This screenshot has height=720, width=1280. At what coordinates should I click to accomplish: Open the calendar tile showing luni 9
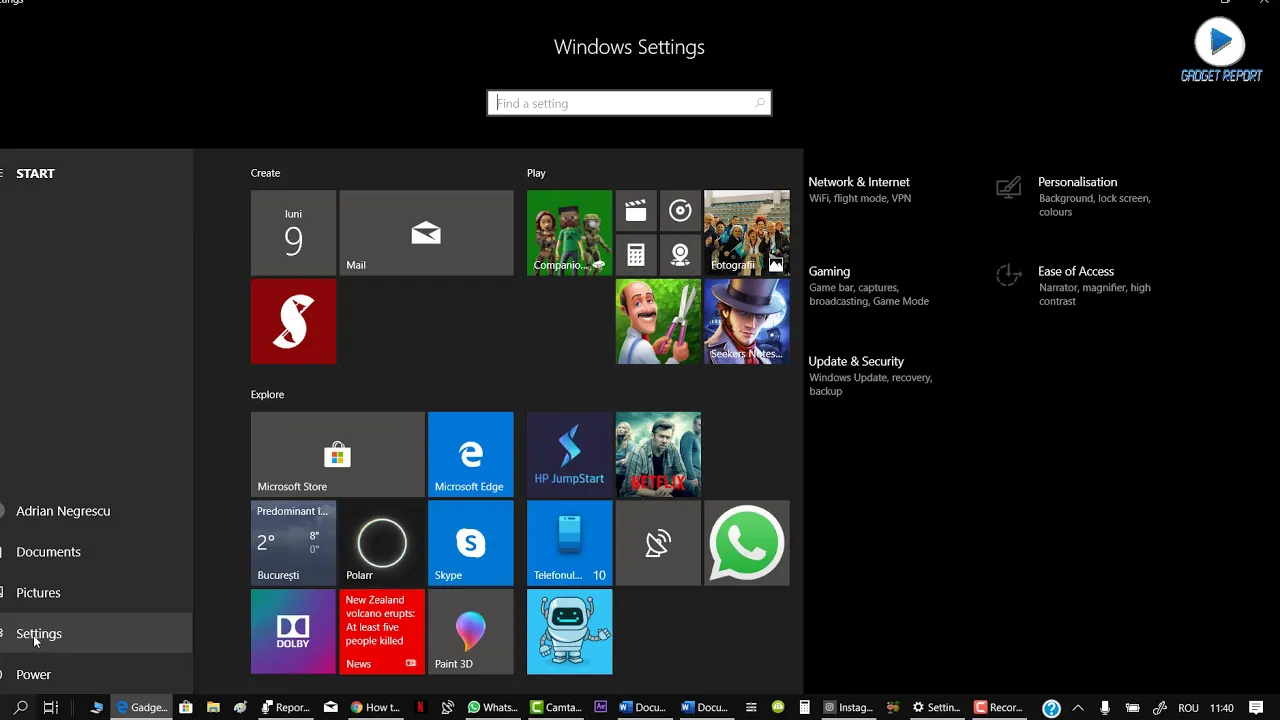(293, 233)
